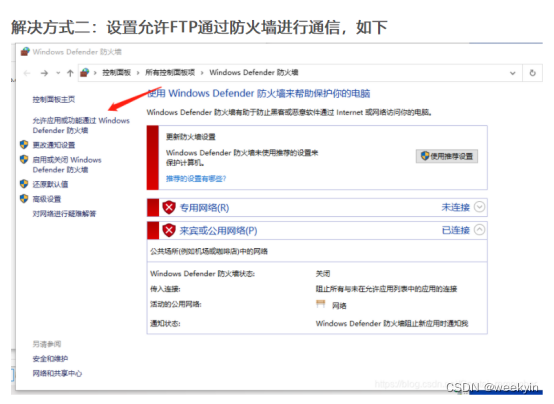Image resolution: width=554 pixels, height=404 pixels.
Task: Select Windows Defender 防火墙 breadcrumb item
Action: pos(254,72)
